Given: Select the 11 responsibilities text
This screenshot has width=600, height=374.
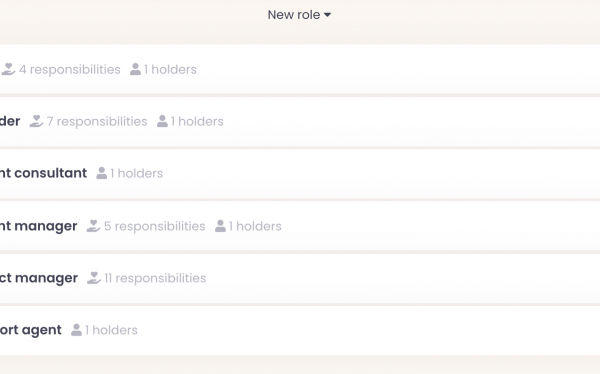Looking at the screenshot, I should coord(155,279).
